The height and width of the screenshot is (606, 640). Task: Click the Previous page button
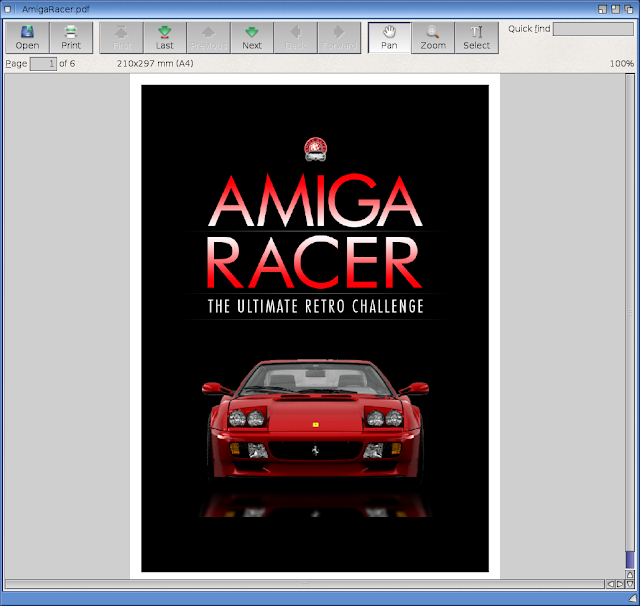coord(209,38)
